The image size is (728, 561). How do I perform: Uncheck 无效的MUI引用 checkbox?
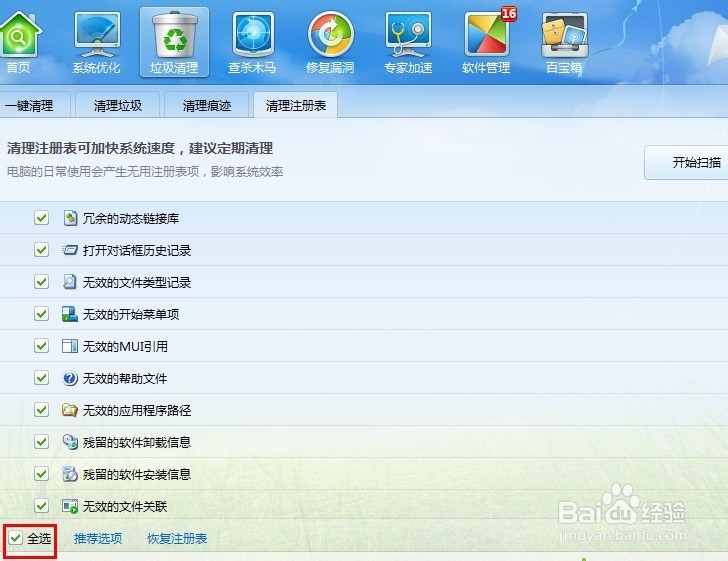pos(41,346)
